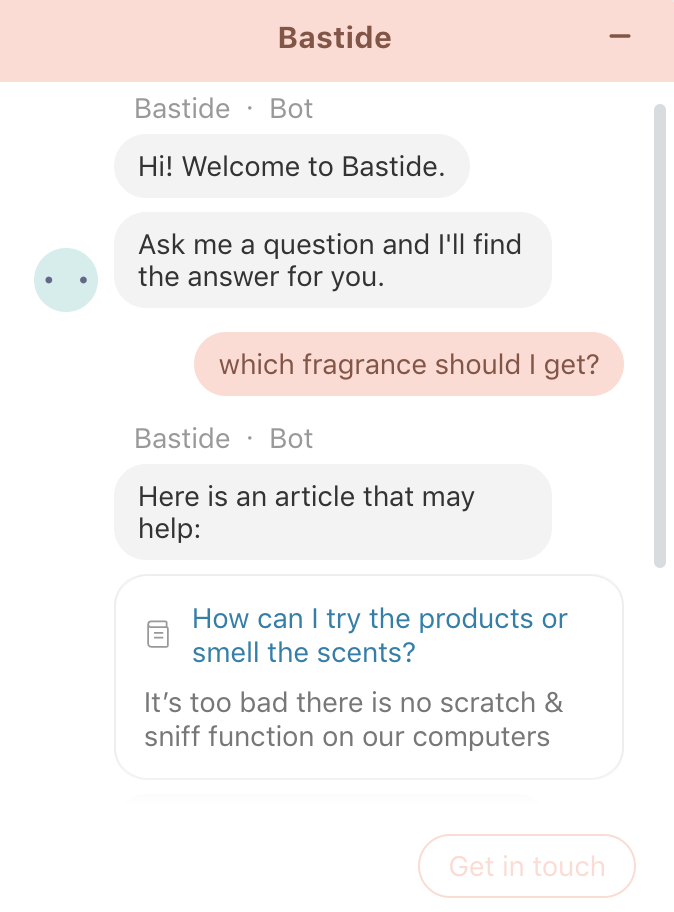Click the pink header bar of the chat
The image size is (674, 912).
click(337, 41)
